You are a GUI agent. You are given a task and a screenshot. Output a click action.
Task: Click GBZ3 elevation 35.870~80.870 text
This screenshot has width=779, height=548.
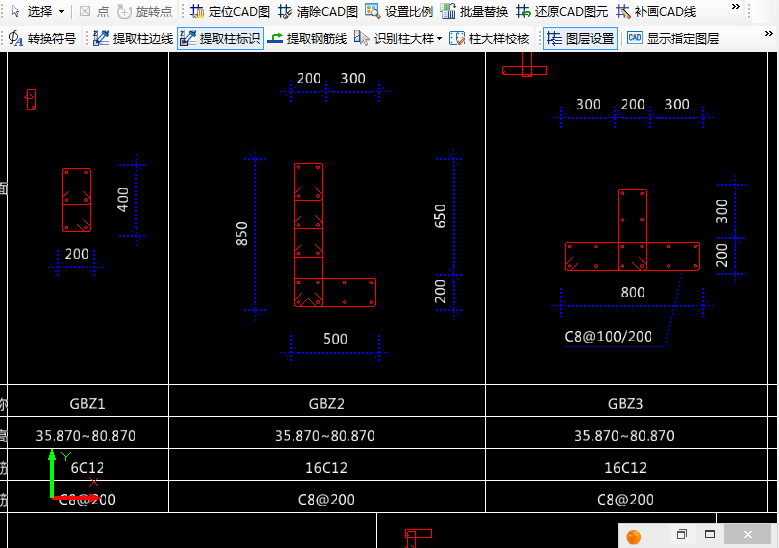click(x=624, y=436)
